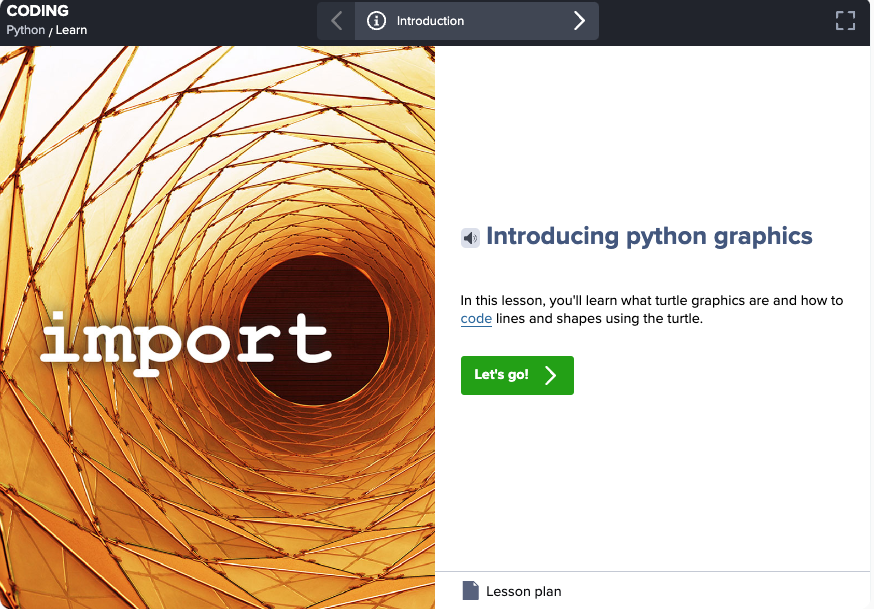The image size is (874, 609).
Task: Advance with the next slide arrow
Action: click(x=578, y=21)
